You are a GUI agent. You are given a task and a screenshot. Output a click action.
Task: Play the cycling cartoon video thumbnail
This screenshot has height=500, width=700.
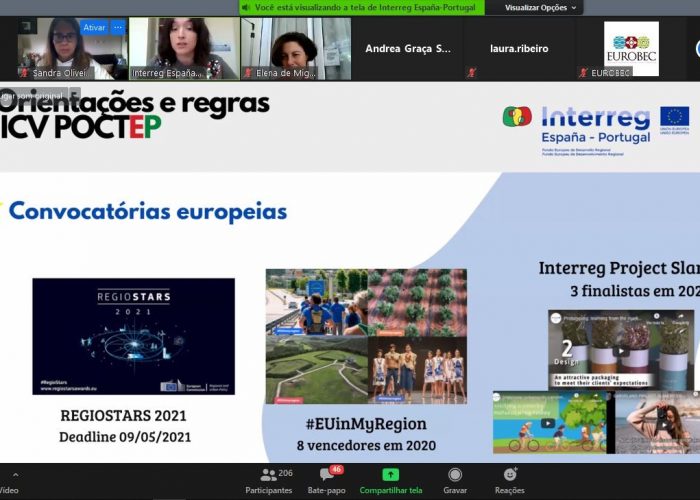pyautogui.click(x=550, y=422)
